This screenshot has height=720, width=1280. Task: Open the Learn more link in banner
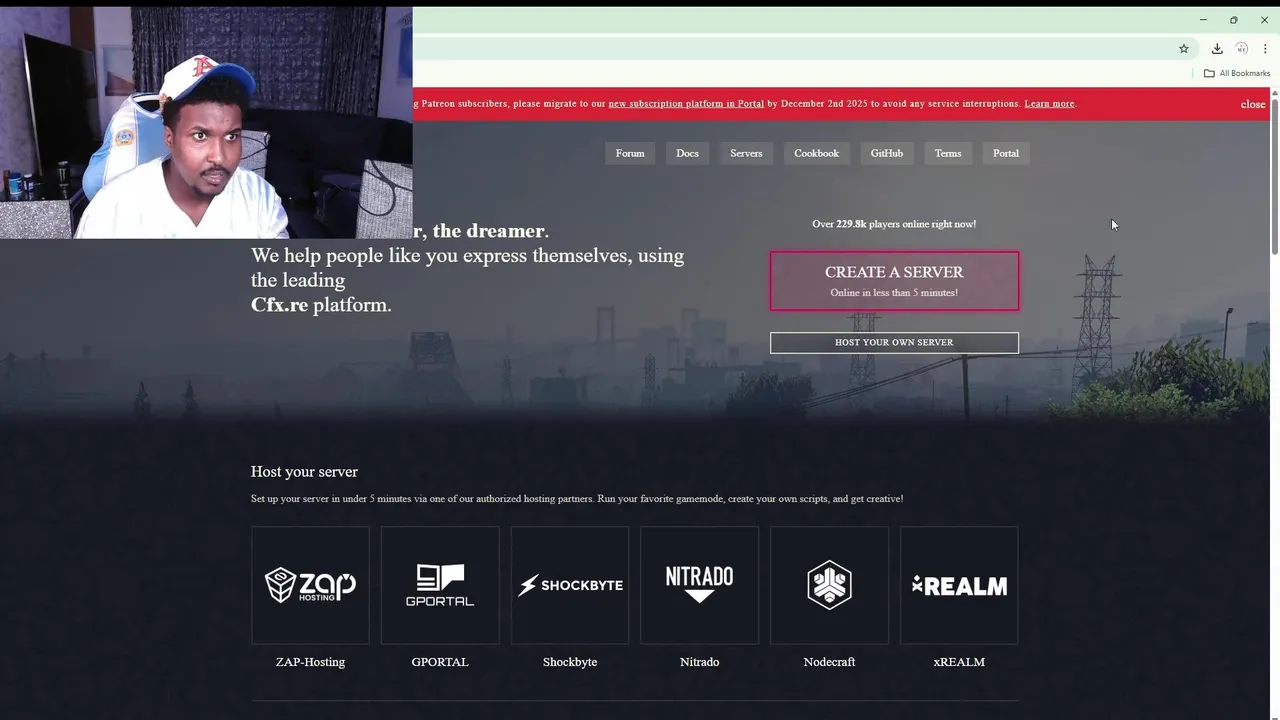1049,104
